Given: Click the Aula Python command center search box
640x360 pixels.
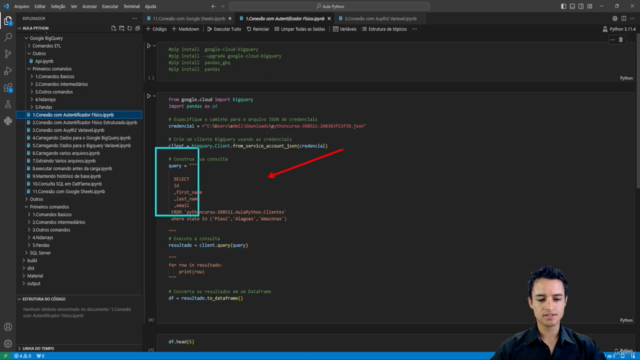Looking at the screenshot, I should 329,6.
